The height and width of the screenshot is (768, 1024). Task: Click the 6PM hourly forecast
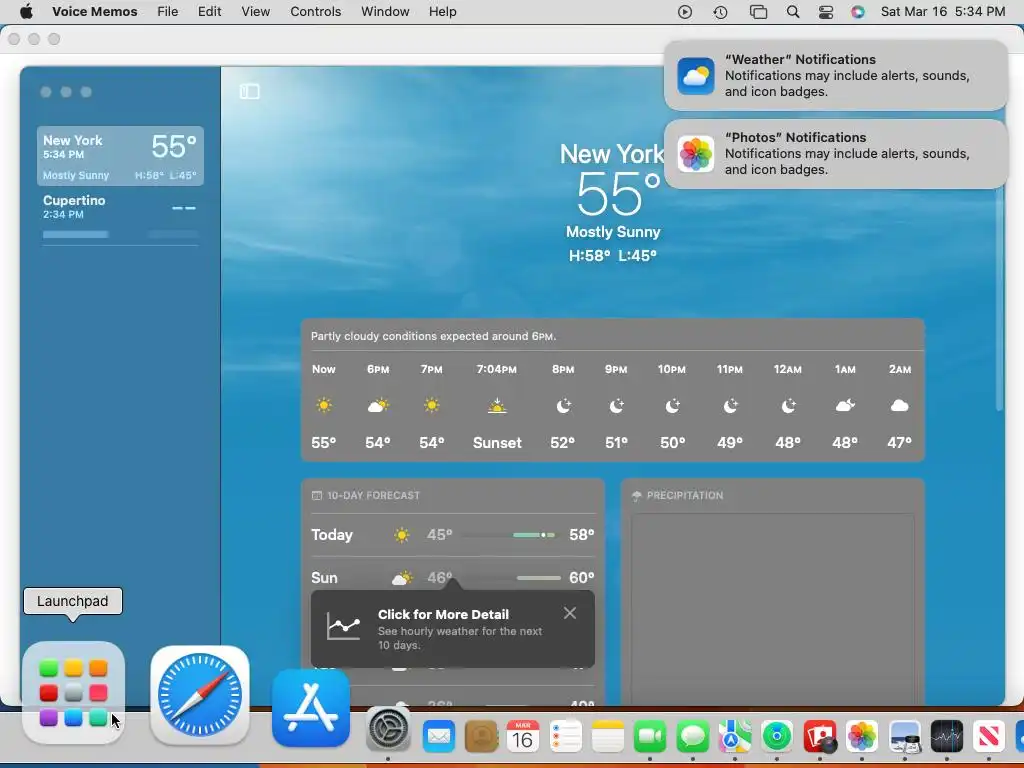pyautogui.click(x=378, y=406)
